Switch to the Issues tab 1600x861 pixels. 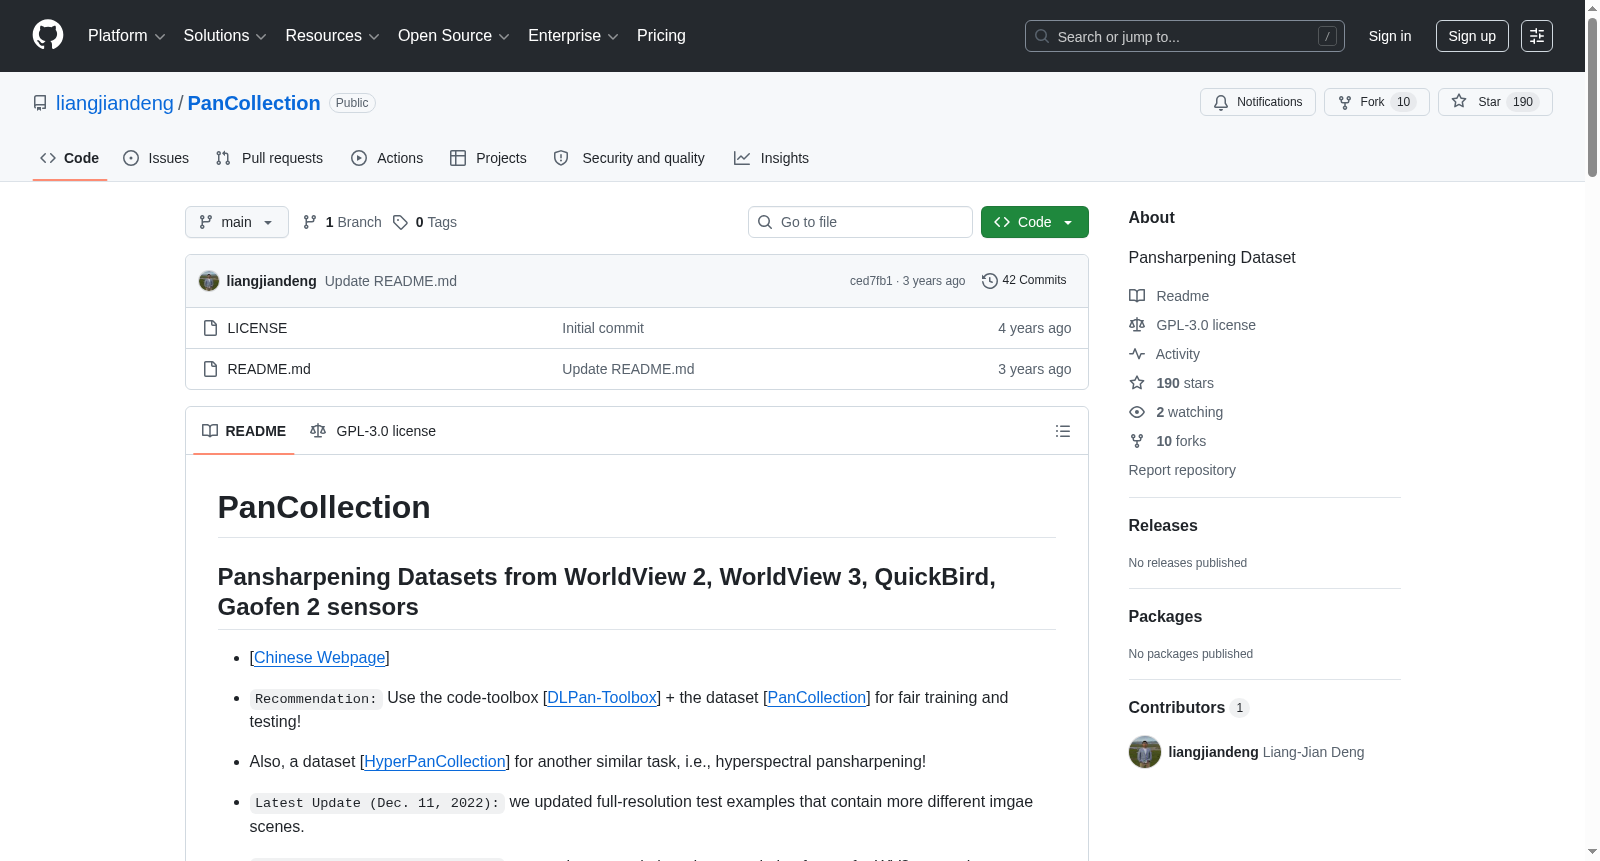156,158
